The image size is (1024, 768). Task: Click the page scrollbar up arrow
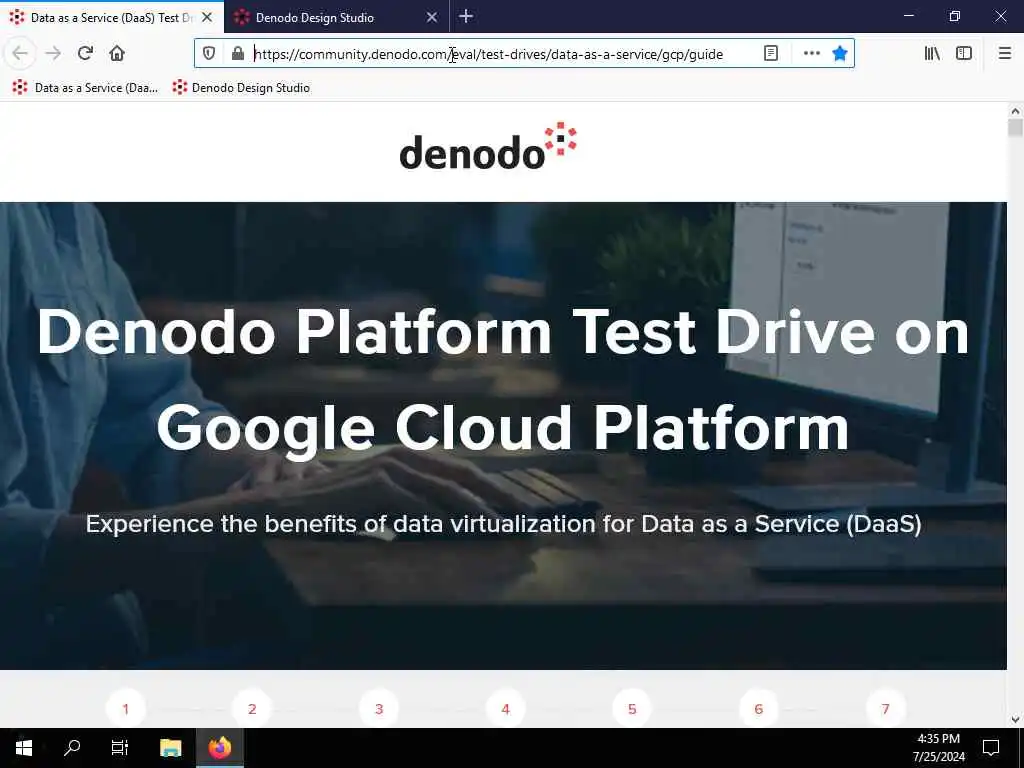(1015, 110)
